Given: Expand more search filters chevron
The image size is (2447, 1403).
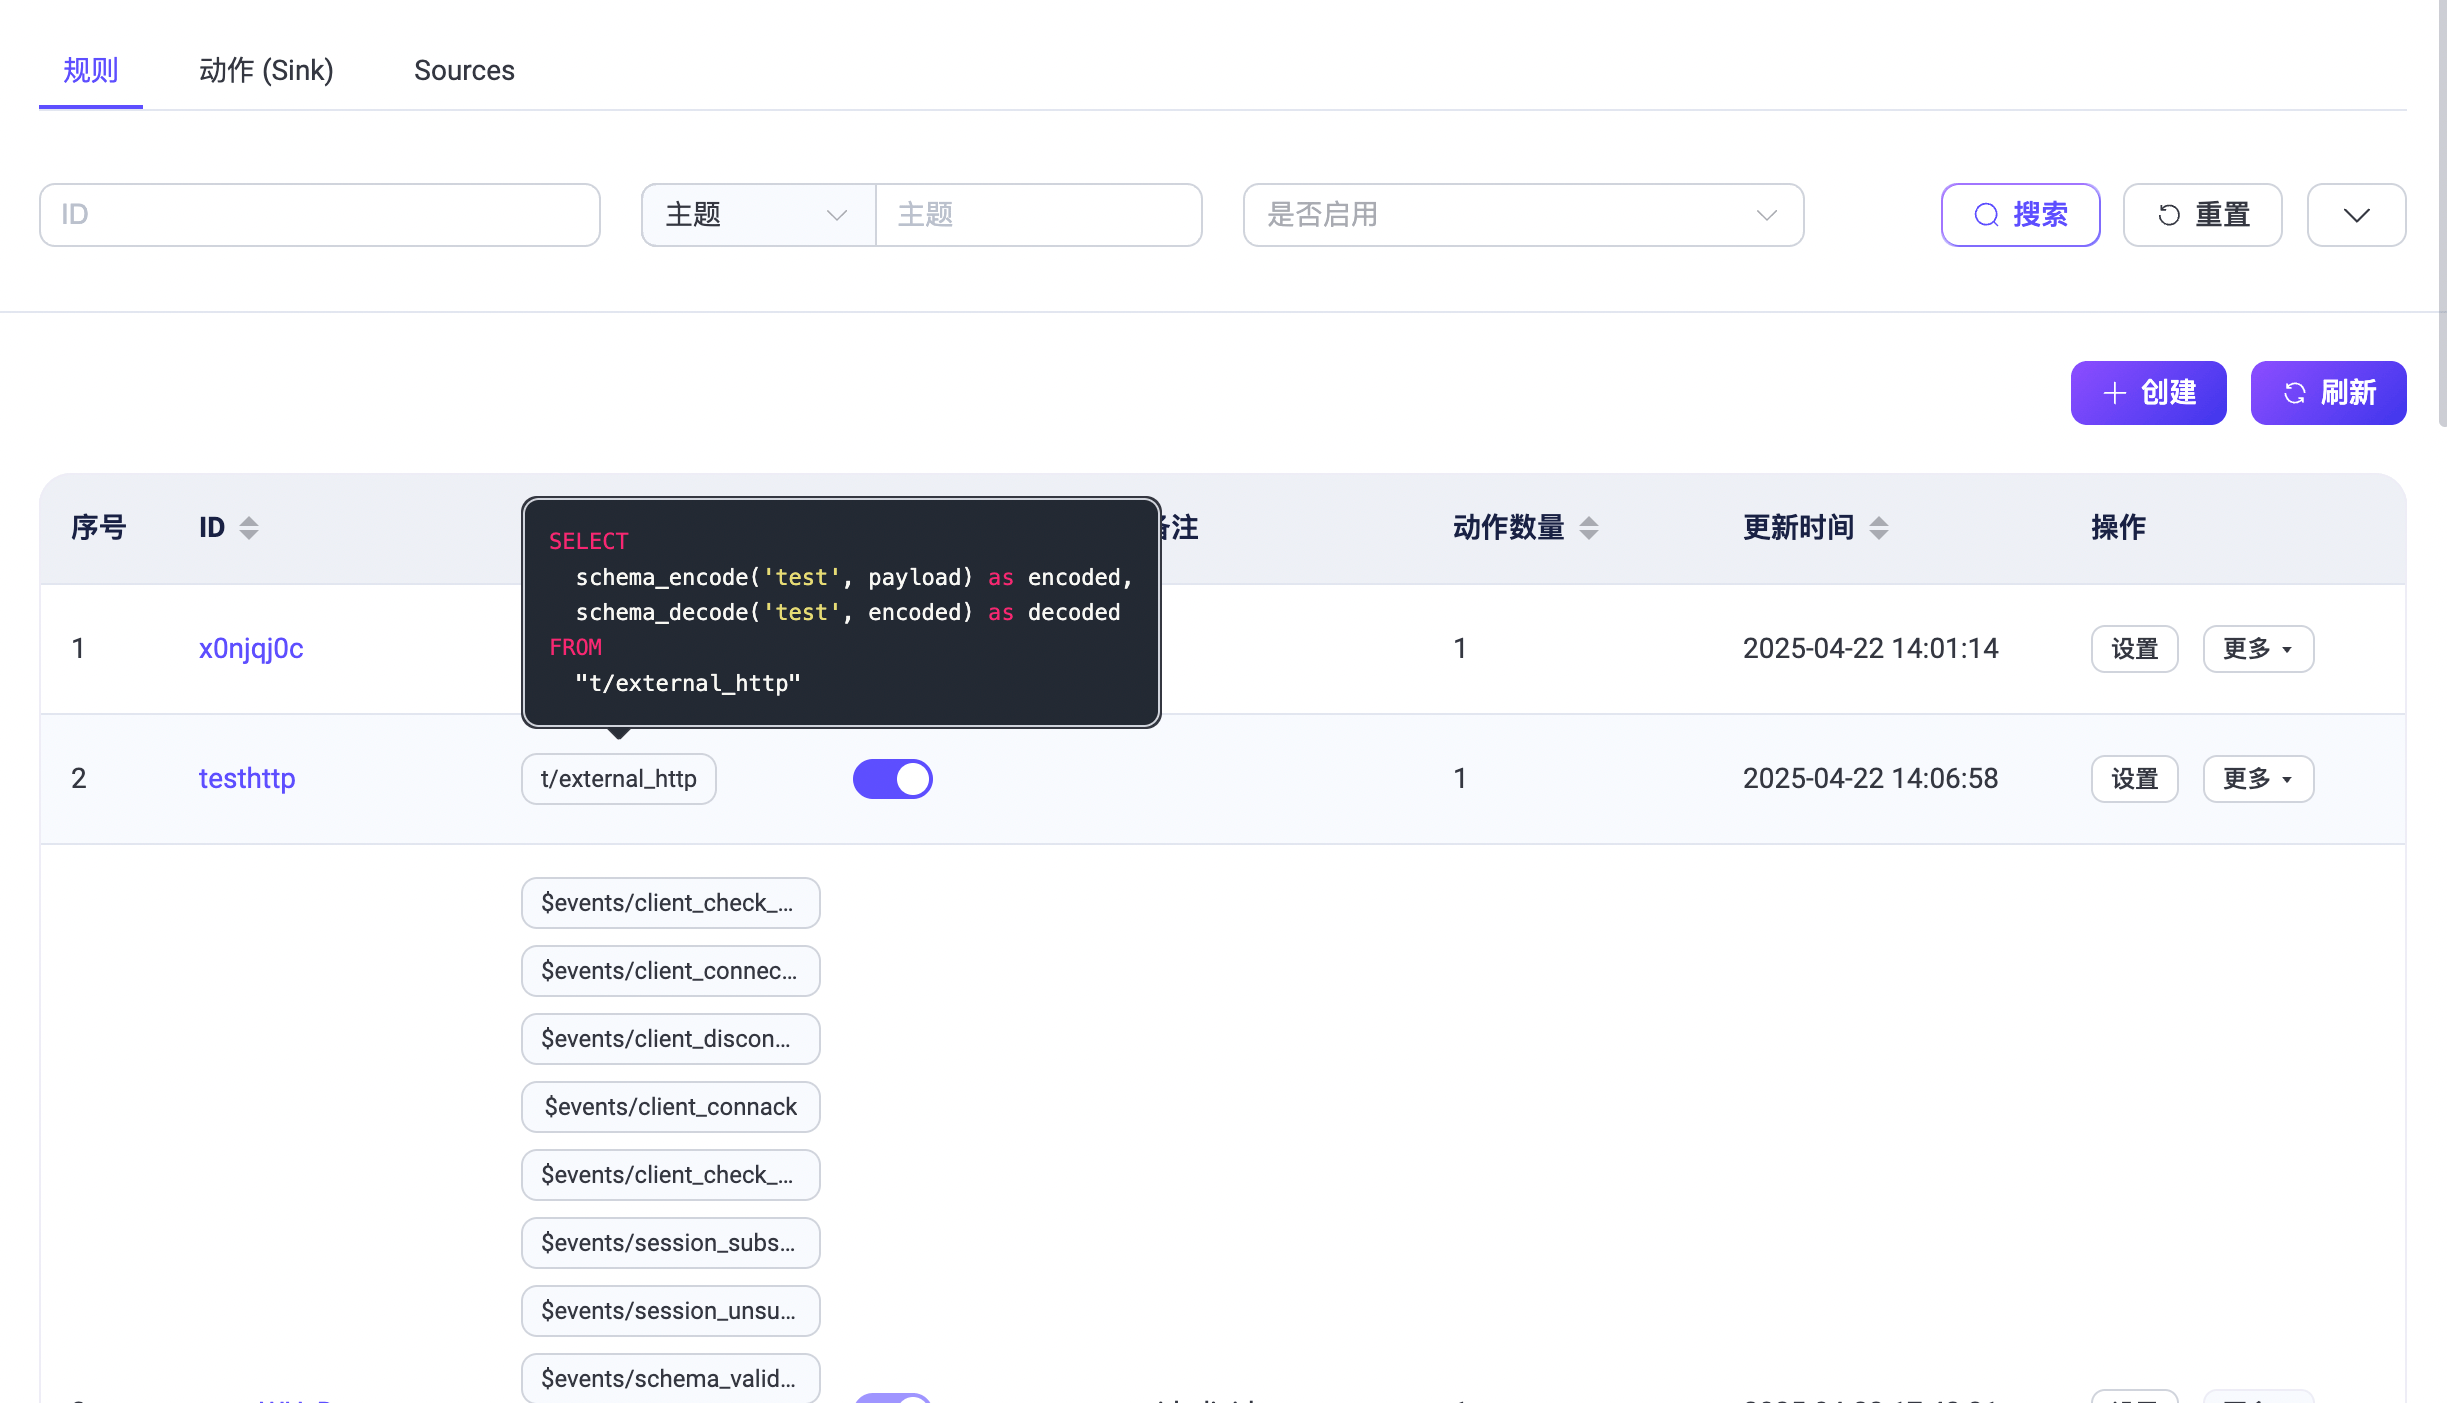Looking at the screenshot, I should [x=2355, y=215].
